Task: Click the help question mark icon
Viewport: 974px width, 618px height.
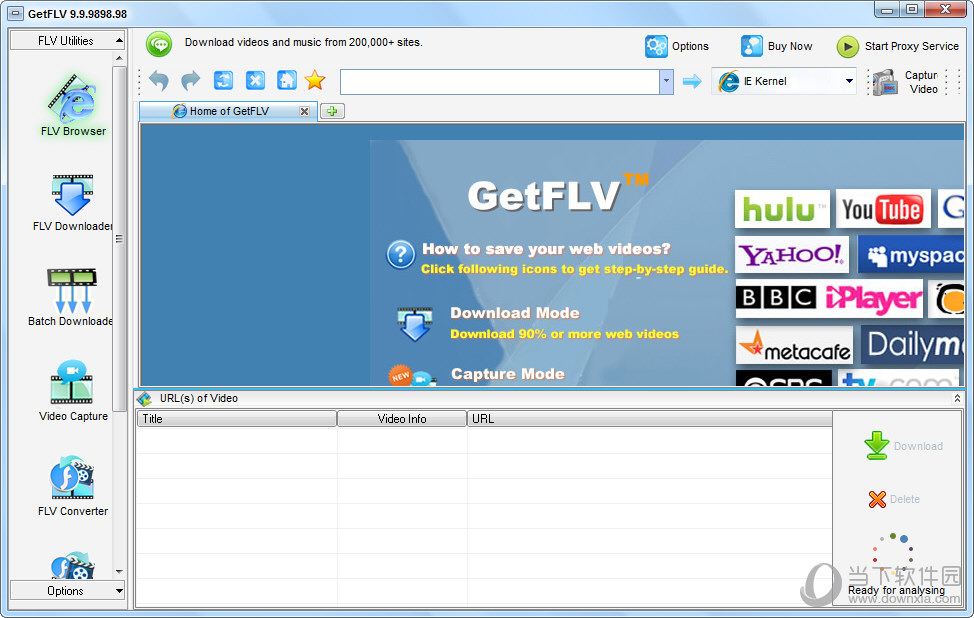Action: click(x=401, y=255)
